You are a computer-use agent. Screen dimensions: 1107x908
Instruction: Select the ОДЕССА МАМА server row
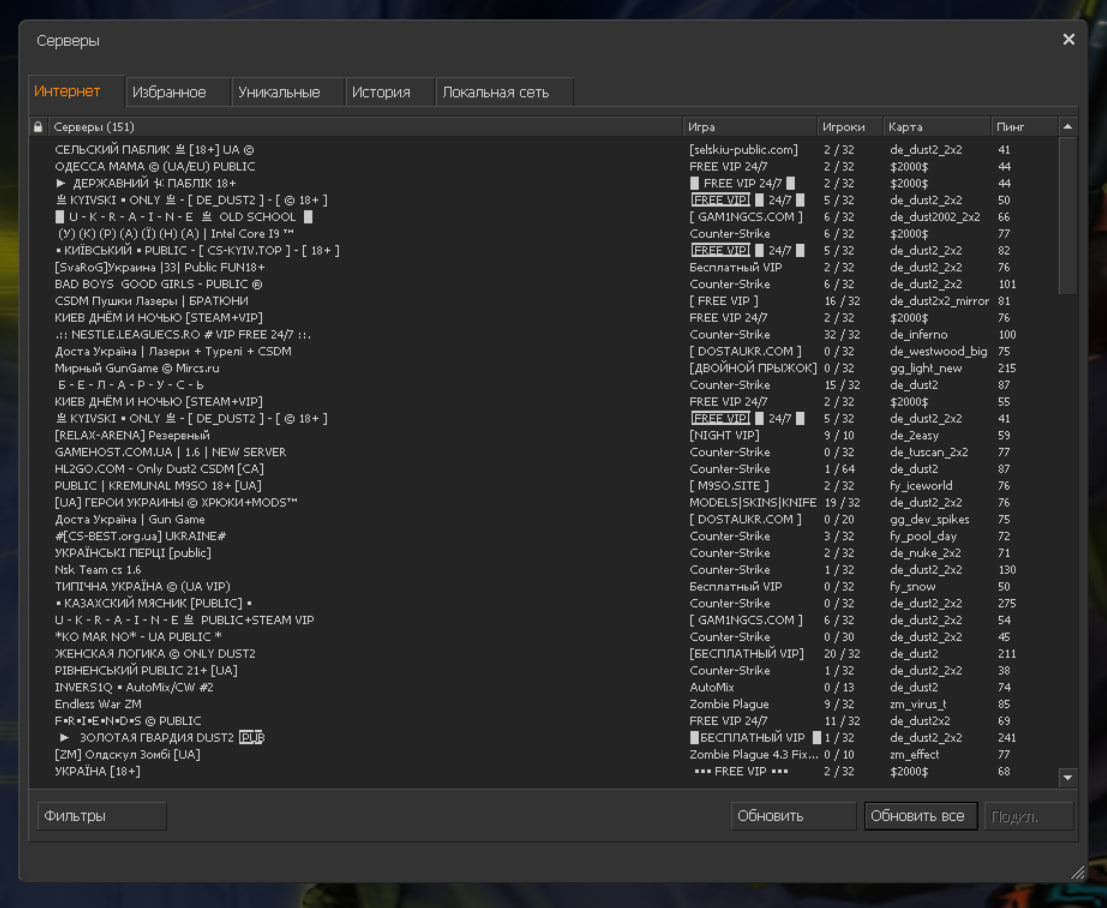(x=155, y=166)
